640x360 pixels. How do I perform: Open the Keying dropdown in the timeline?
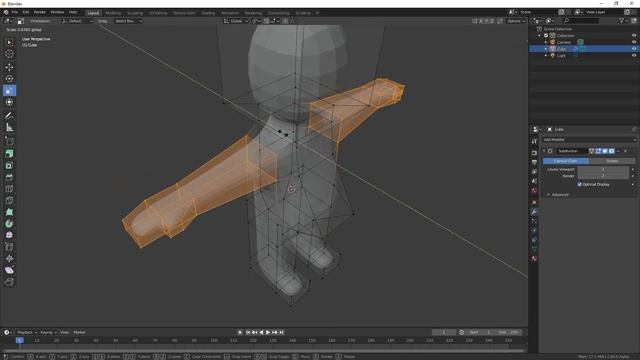point(49,333)
